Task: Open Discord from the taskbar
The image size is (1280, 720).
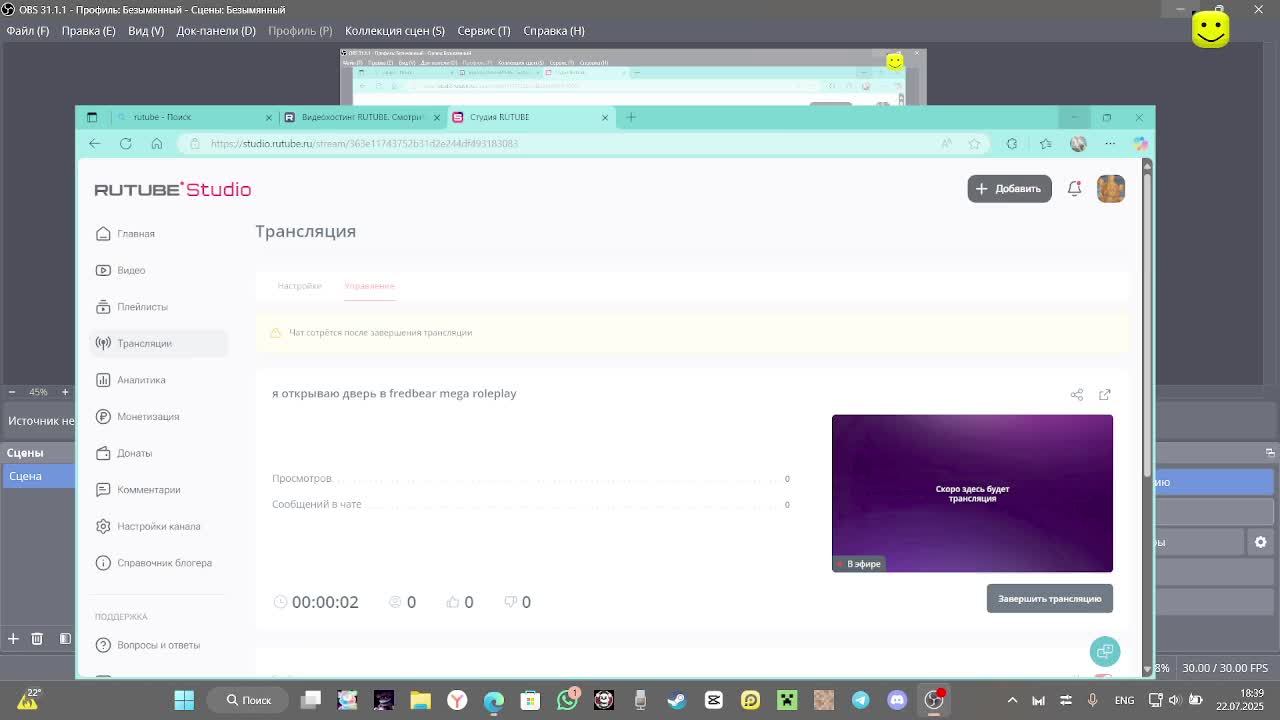Action: click(897, 700)
